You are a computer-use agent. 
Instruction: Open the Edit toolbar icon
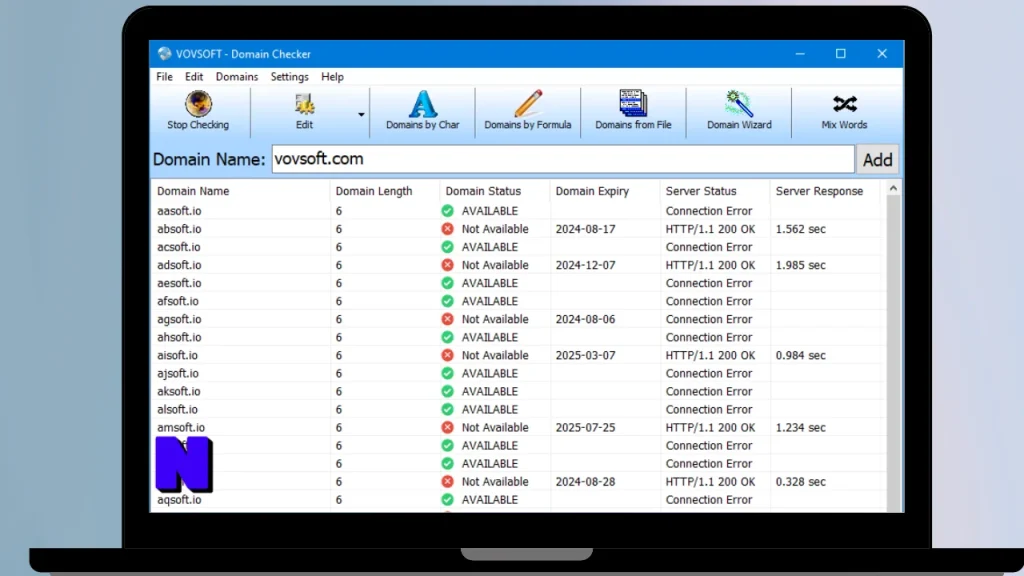point(304,103)
